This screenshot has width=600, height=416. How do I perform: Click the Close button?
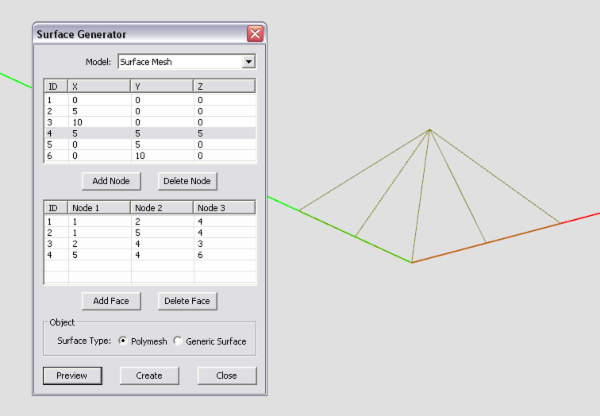pyautogui.click(x=227, y=375)
